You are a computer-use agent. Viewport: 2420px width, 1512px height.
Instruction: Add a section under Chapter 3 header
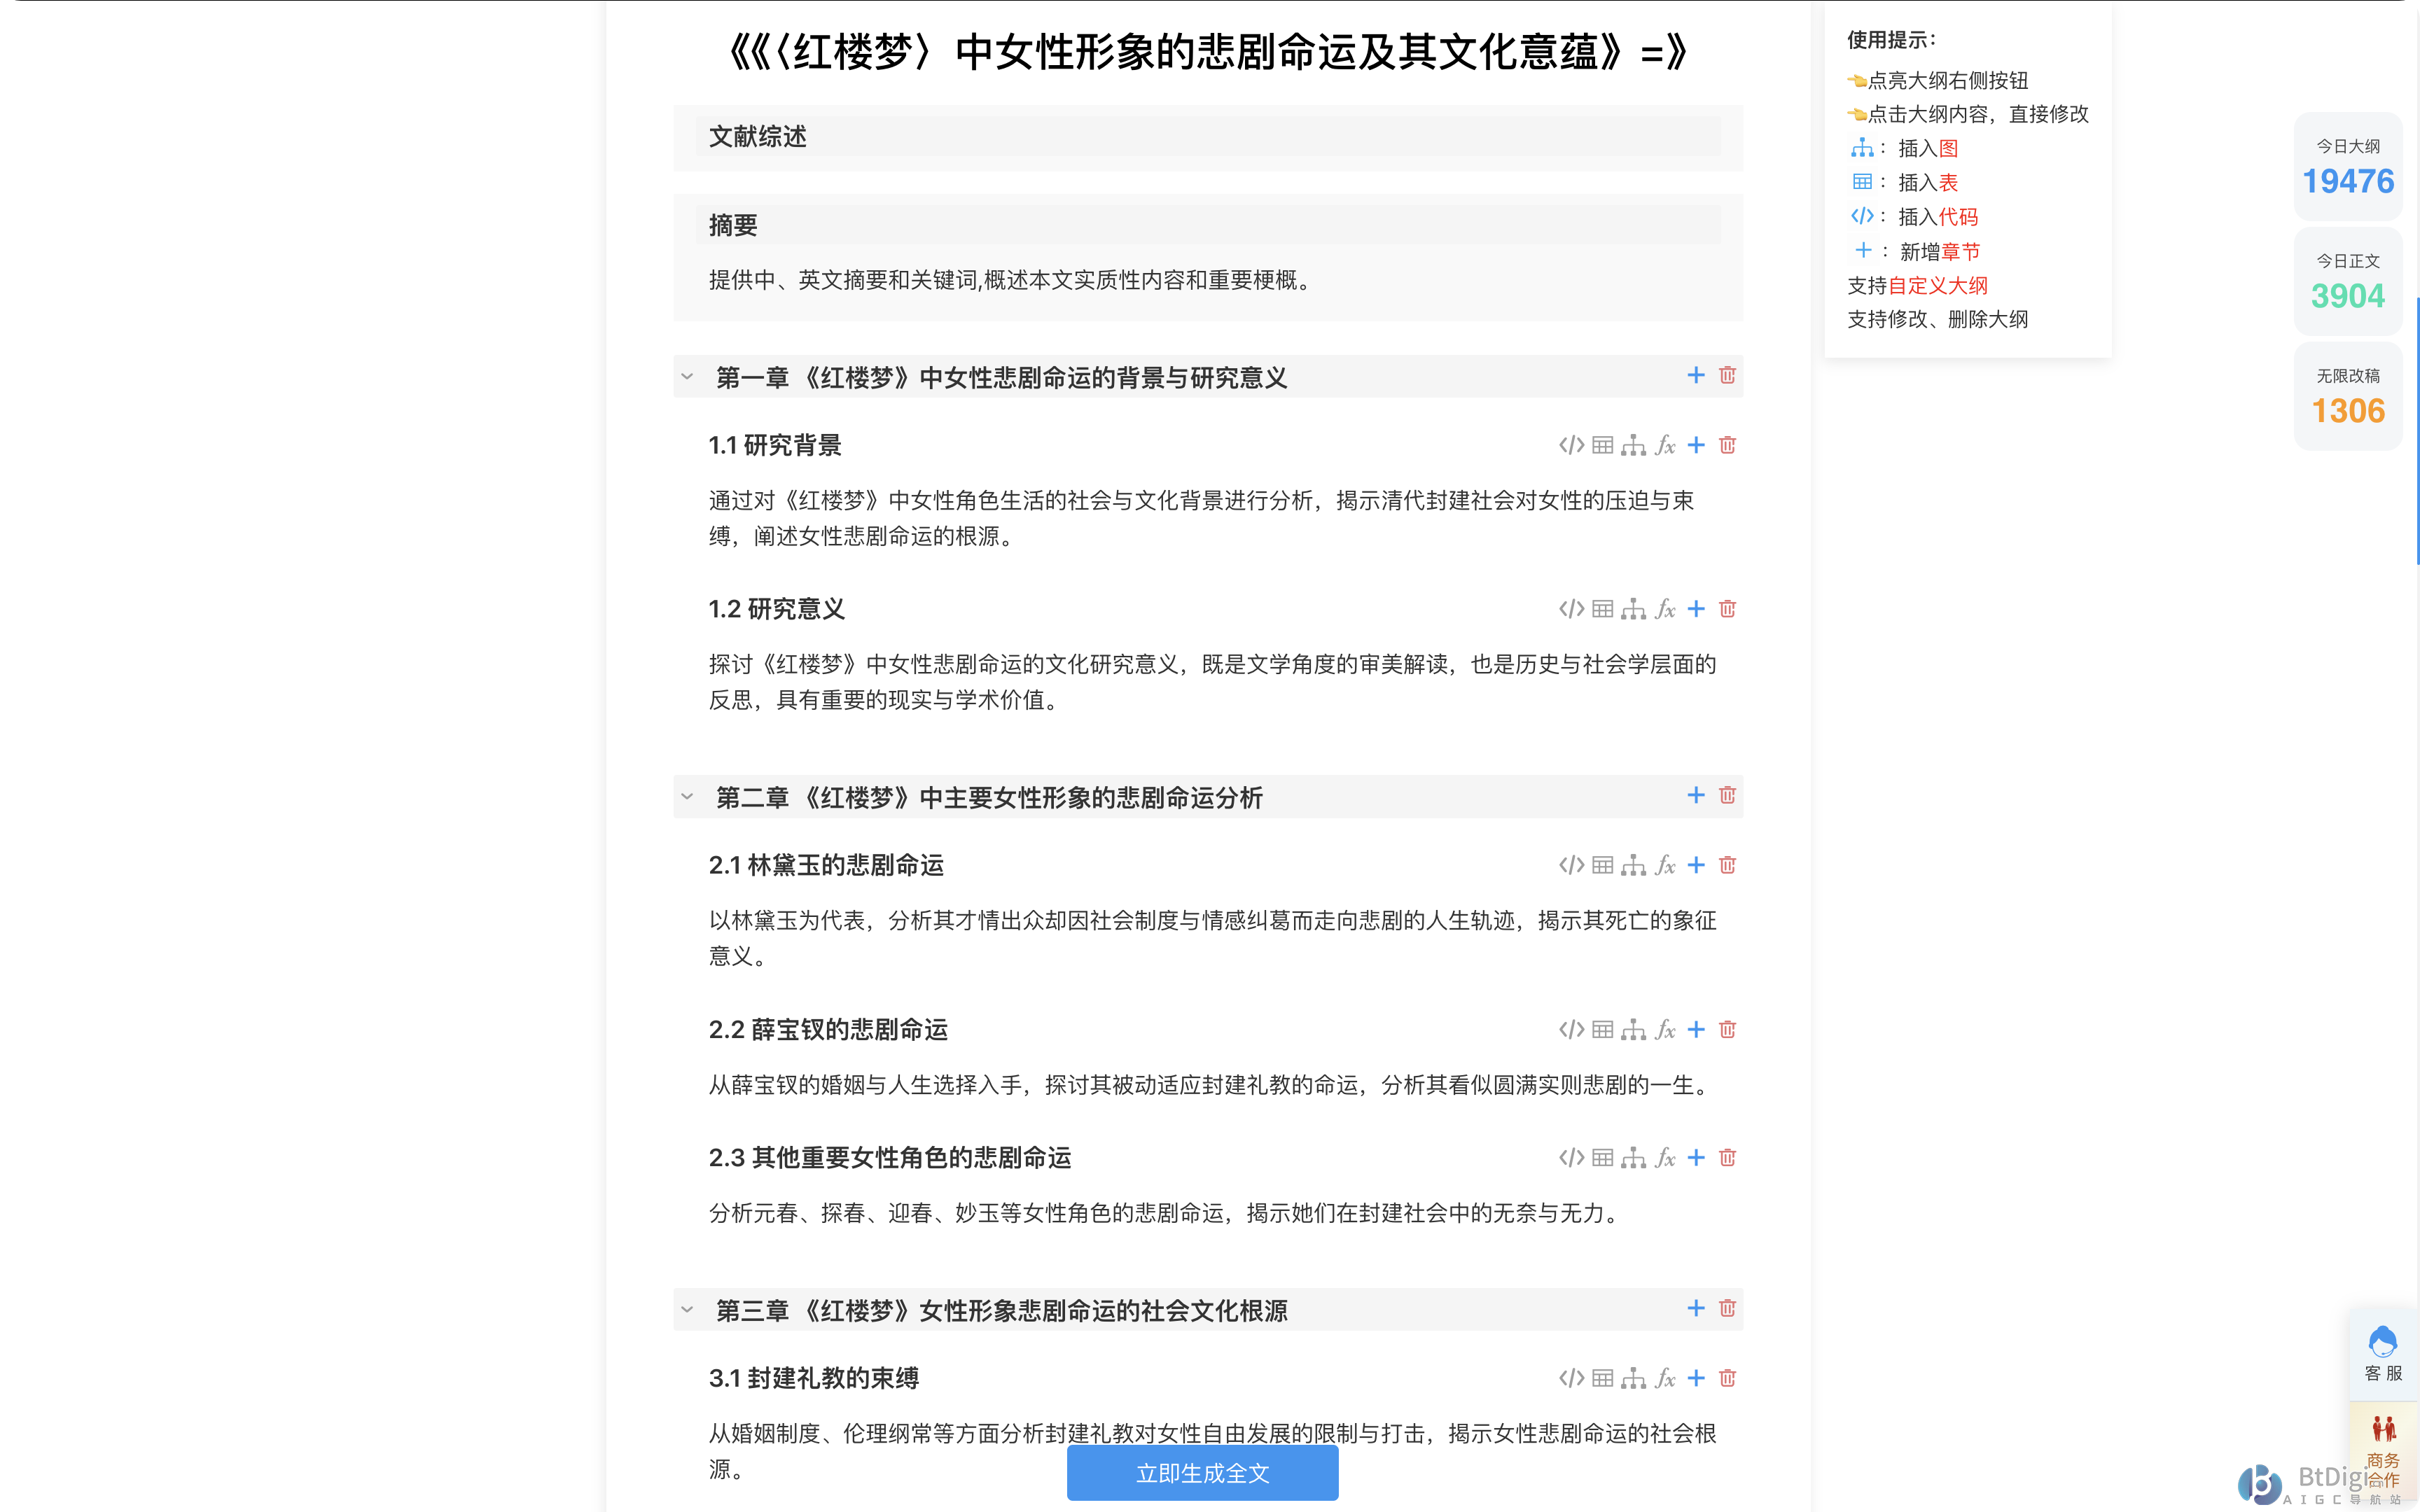pyautogui.click(x=1696, y=1308)
